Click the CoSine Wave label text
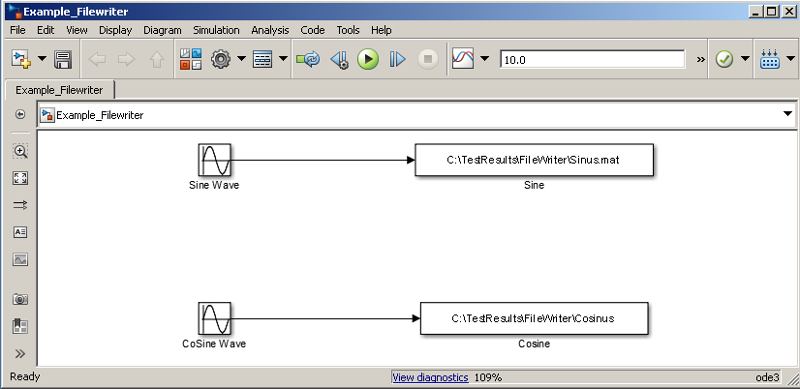Image resolution: width=800 pixels, height=389 pixels. [x=214, y=344]
